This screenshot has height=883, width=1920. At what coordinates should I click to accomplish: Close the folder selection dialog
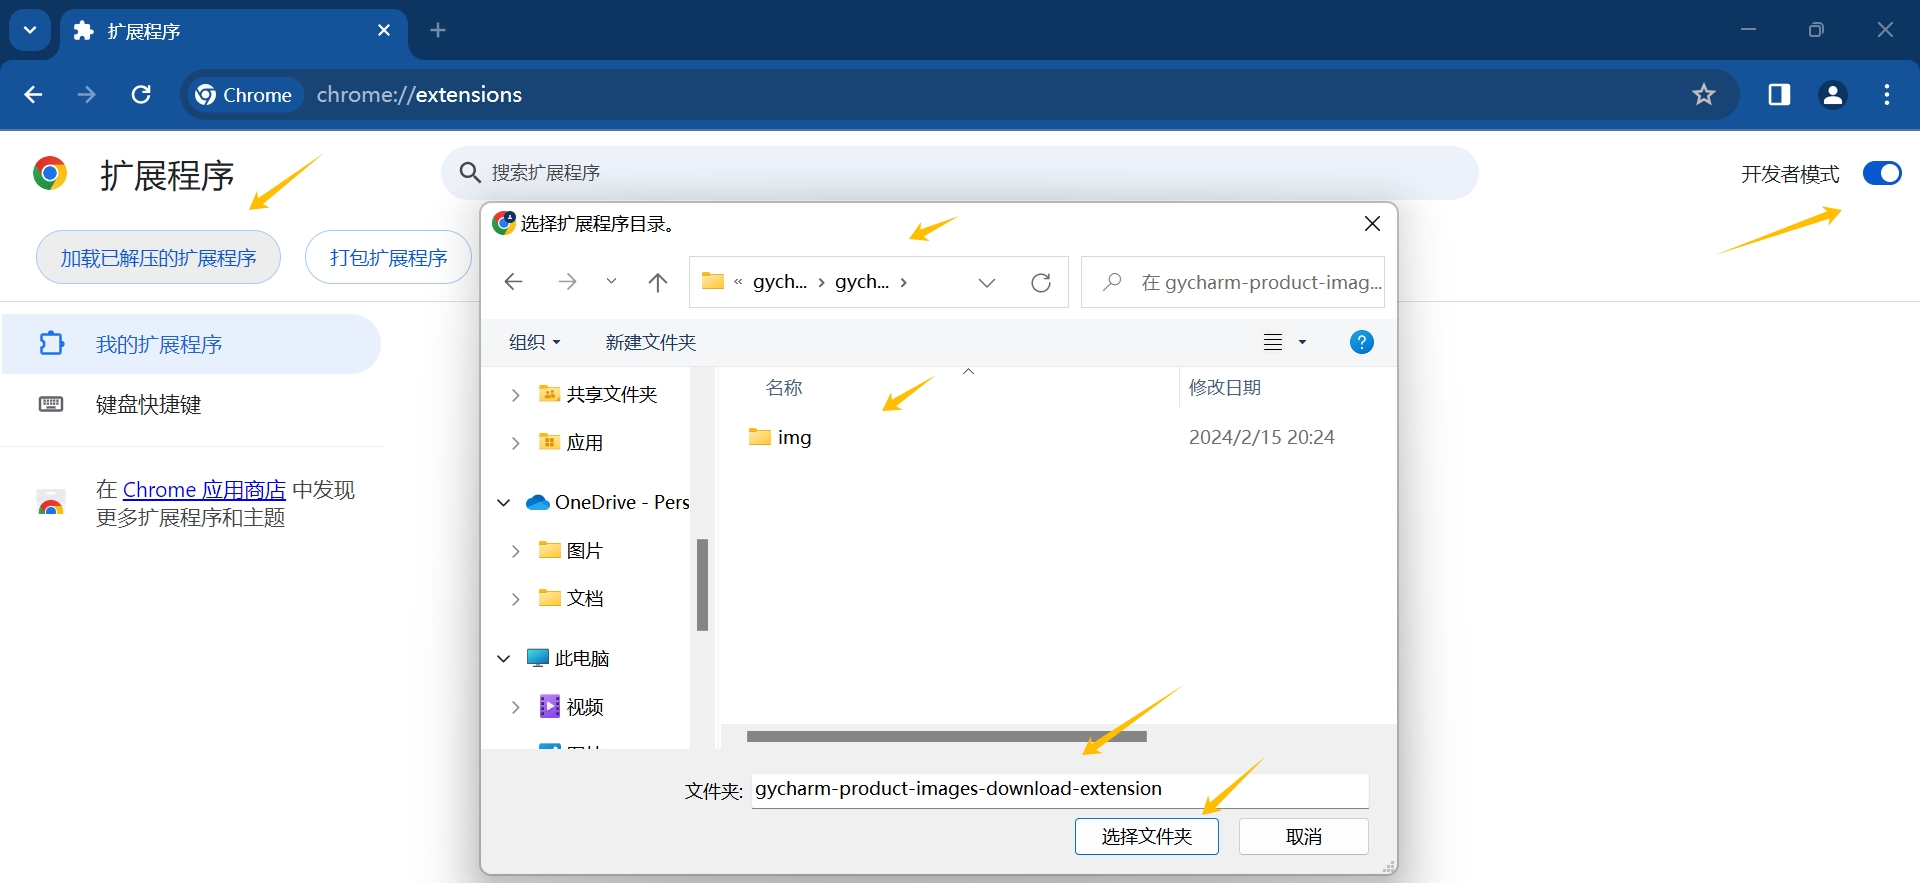[1373, 224]
